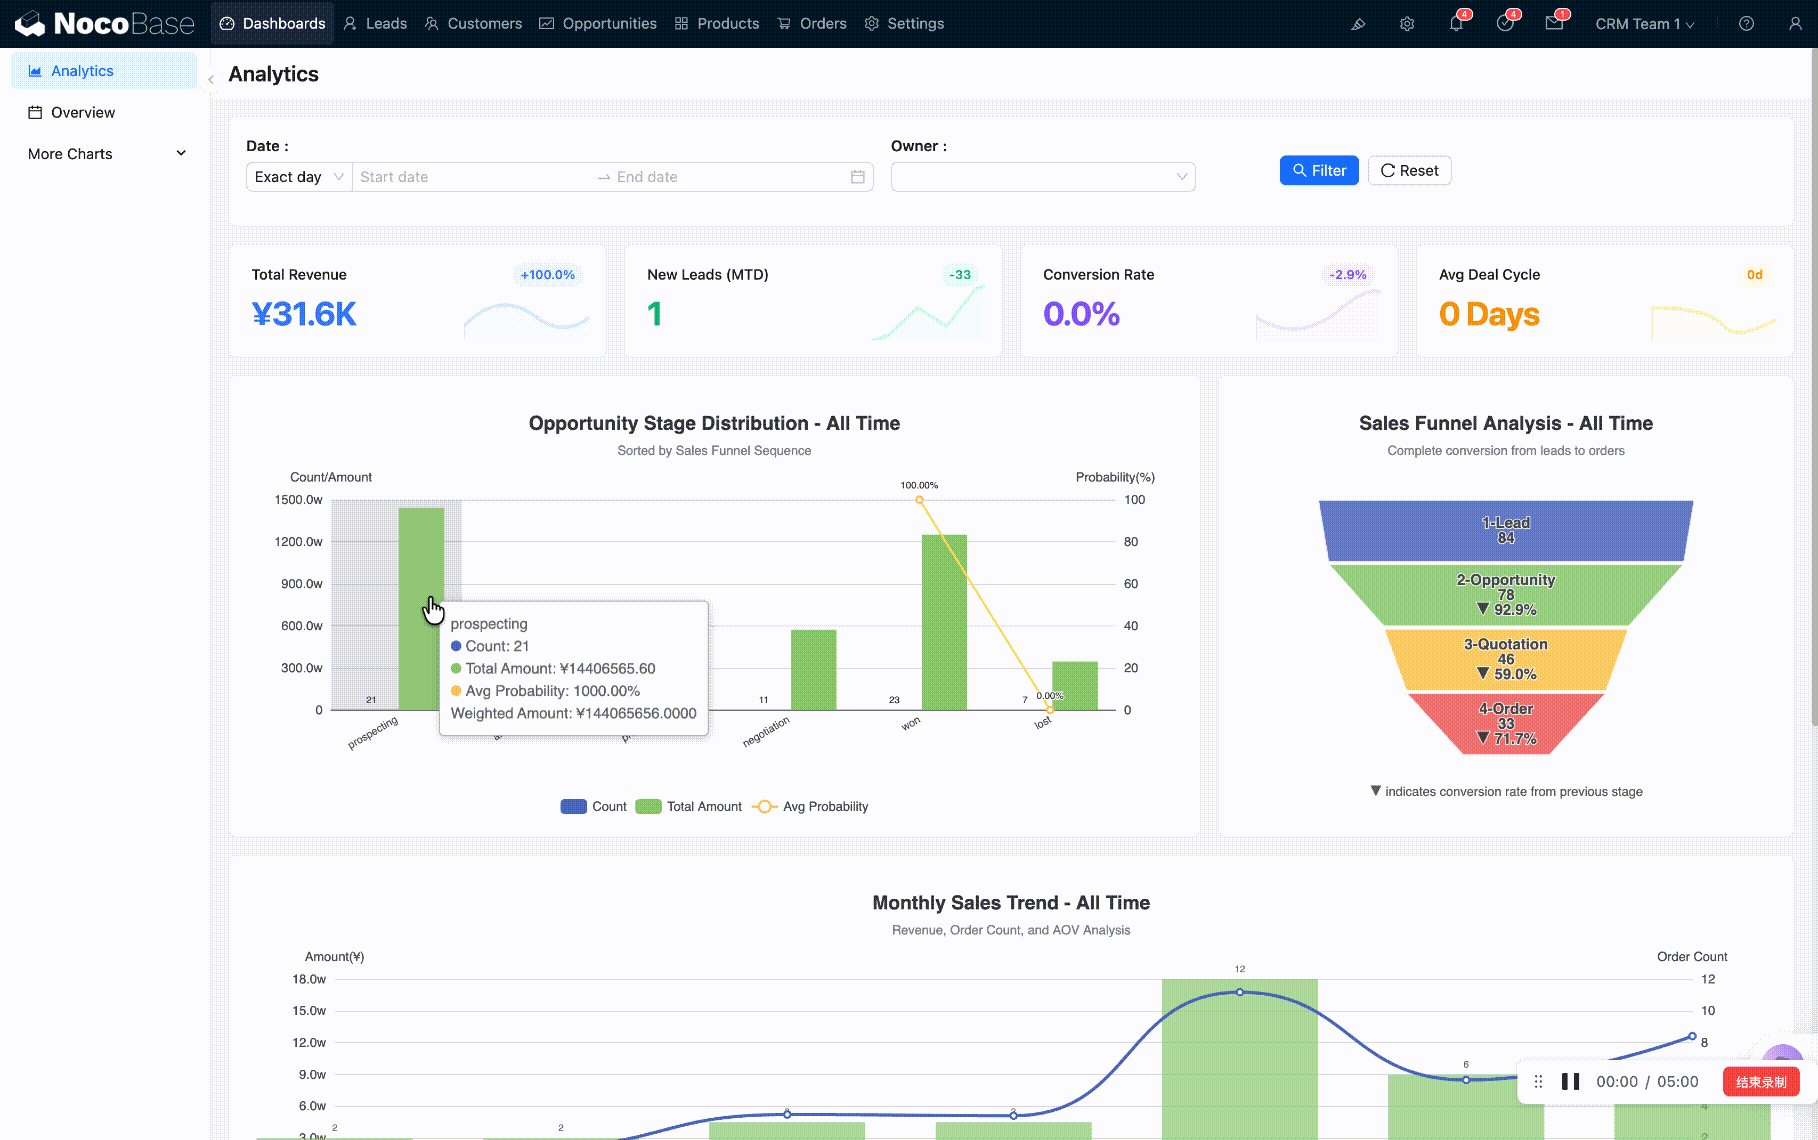Click the calendar icon in date range
This screenshot has width=1818, height=1140.
coord(857,177)
